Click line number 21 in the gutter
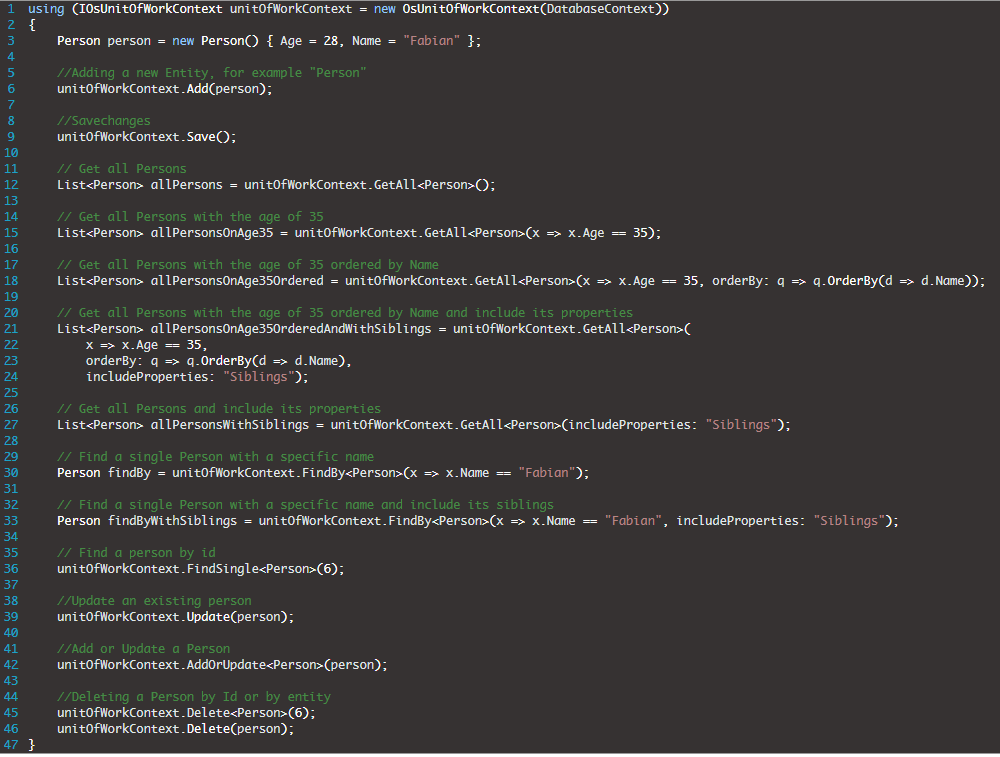Image resolution: width=1000 pixels, height=757 pixels. [x=11, y=328]
